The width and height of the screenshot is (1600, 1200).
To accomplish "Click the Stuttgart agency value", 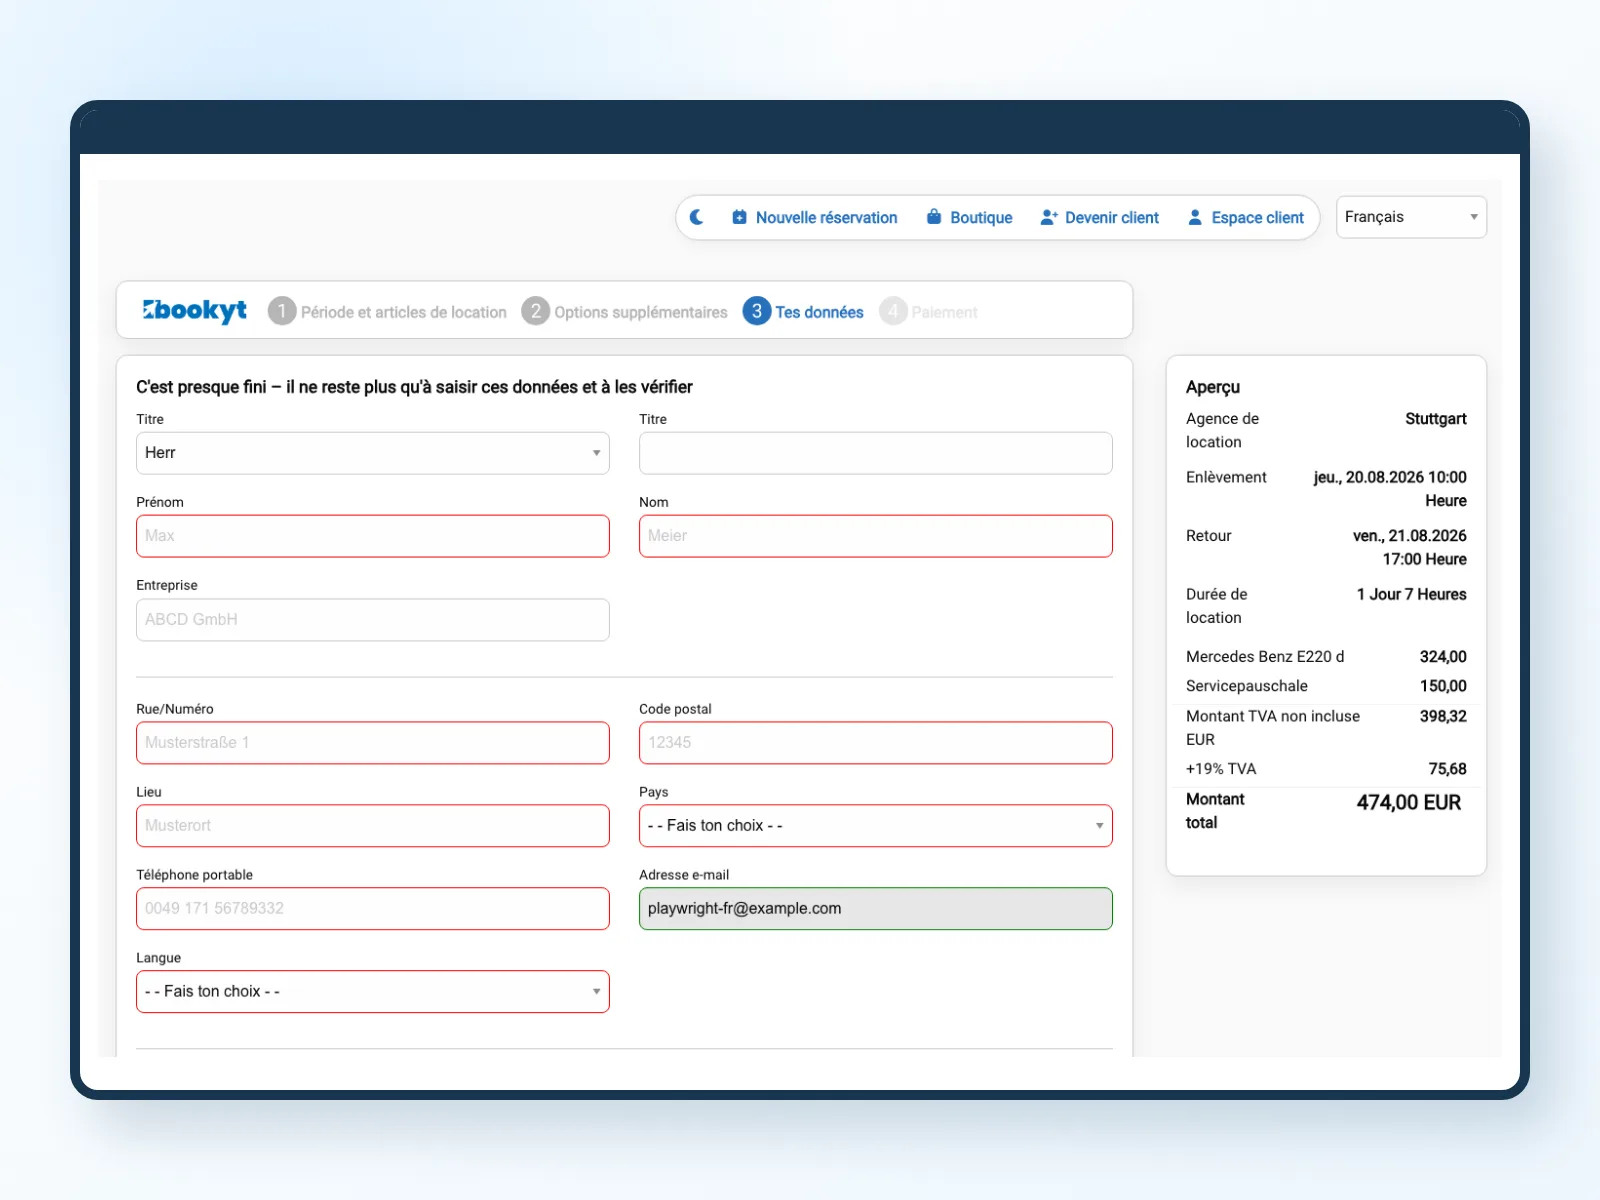I will tap(1436, 418).
